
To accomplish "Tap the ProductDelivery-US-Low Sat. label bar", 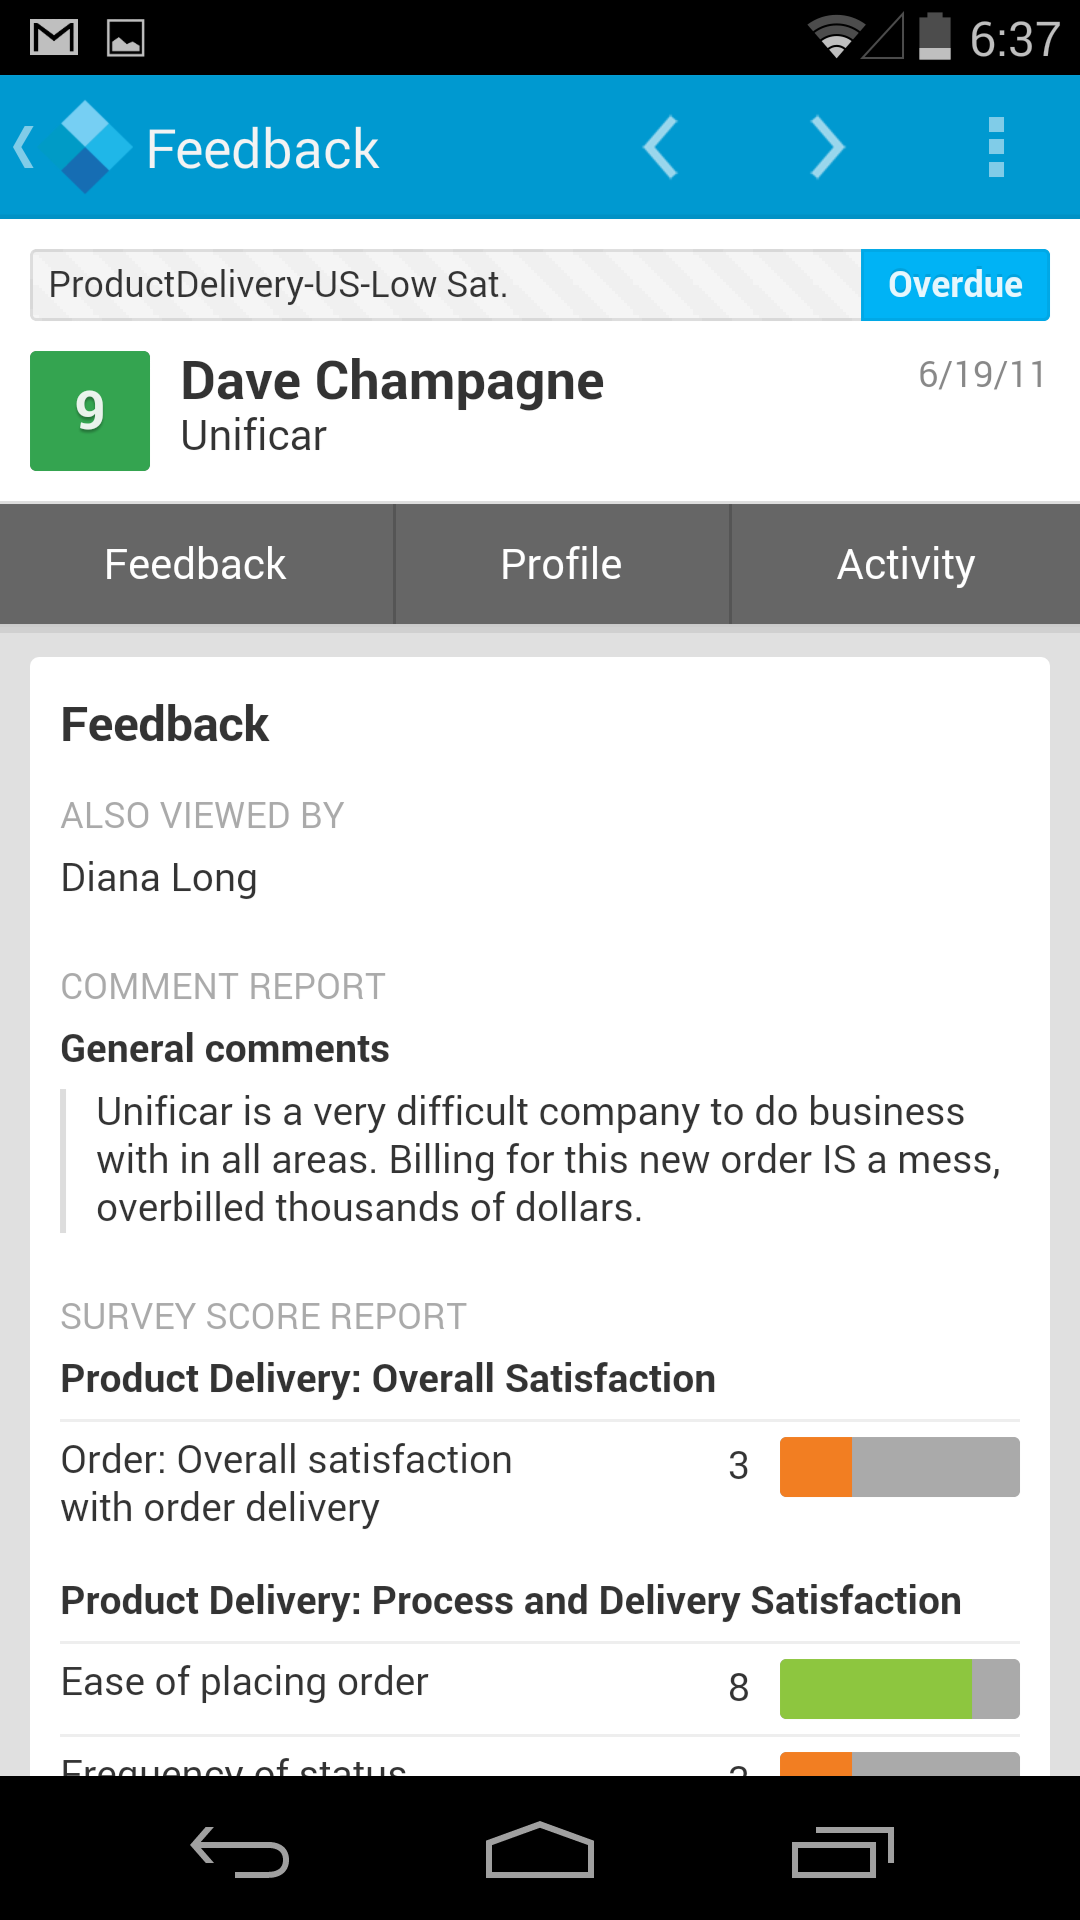I will click(445, 285).
